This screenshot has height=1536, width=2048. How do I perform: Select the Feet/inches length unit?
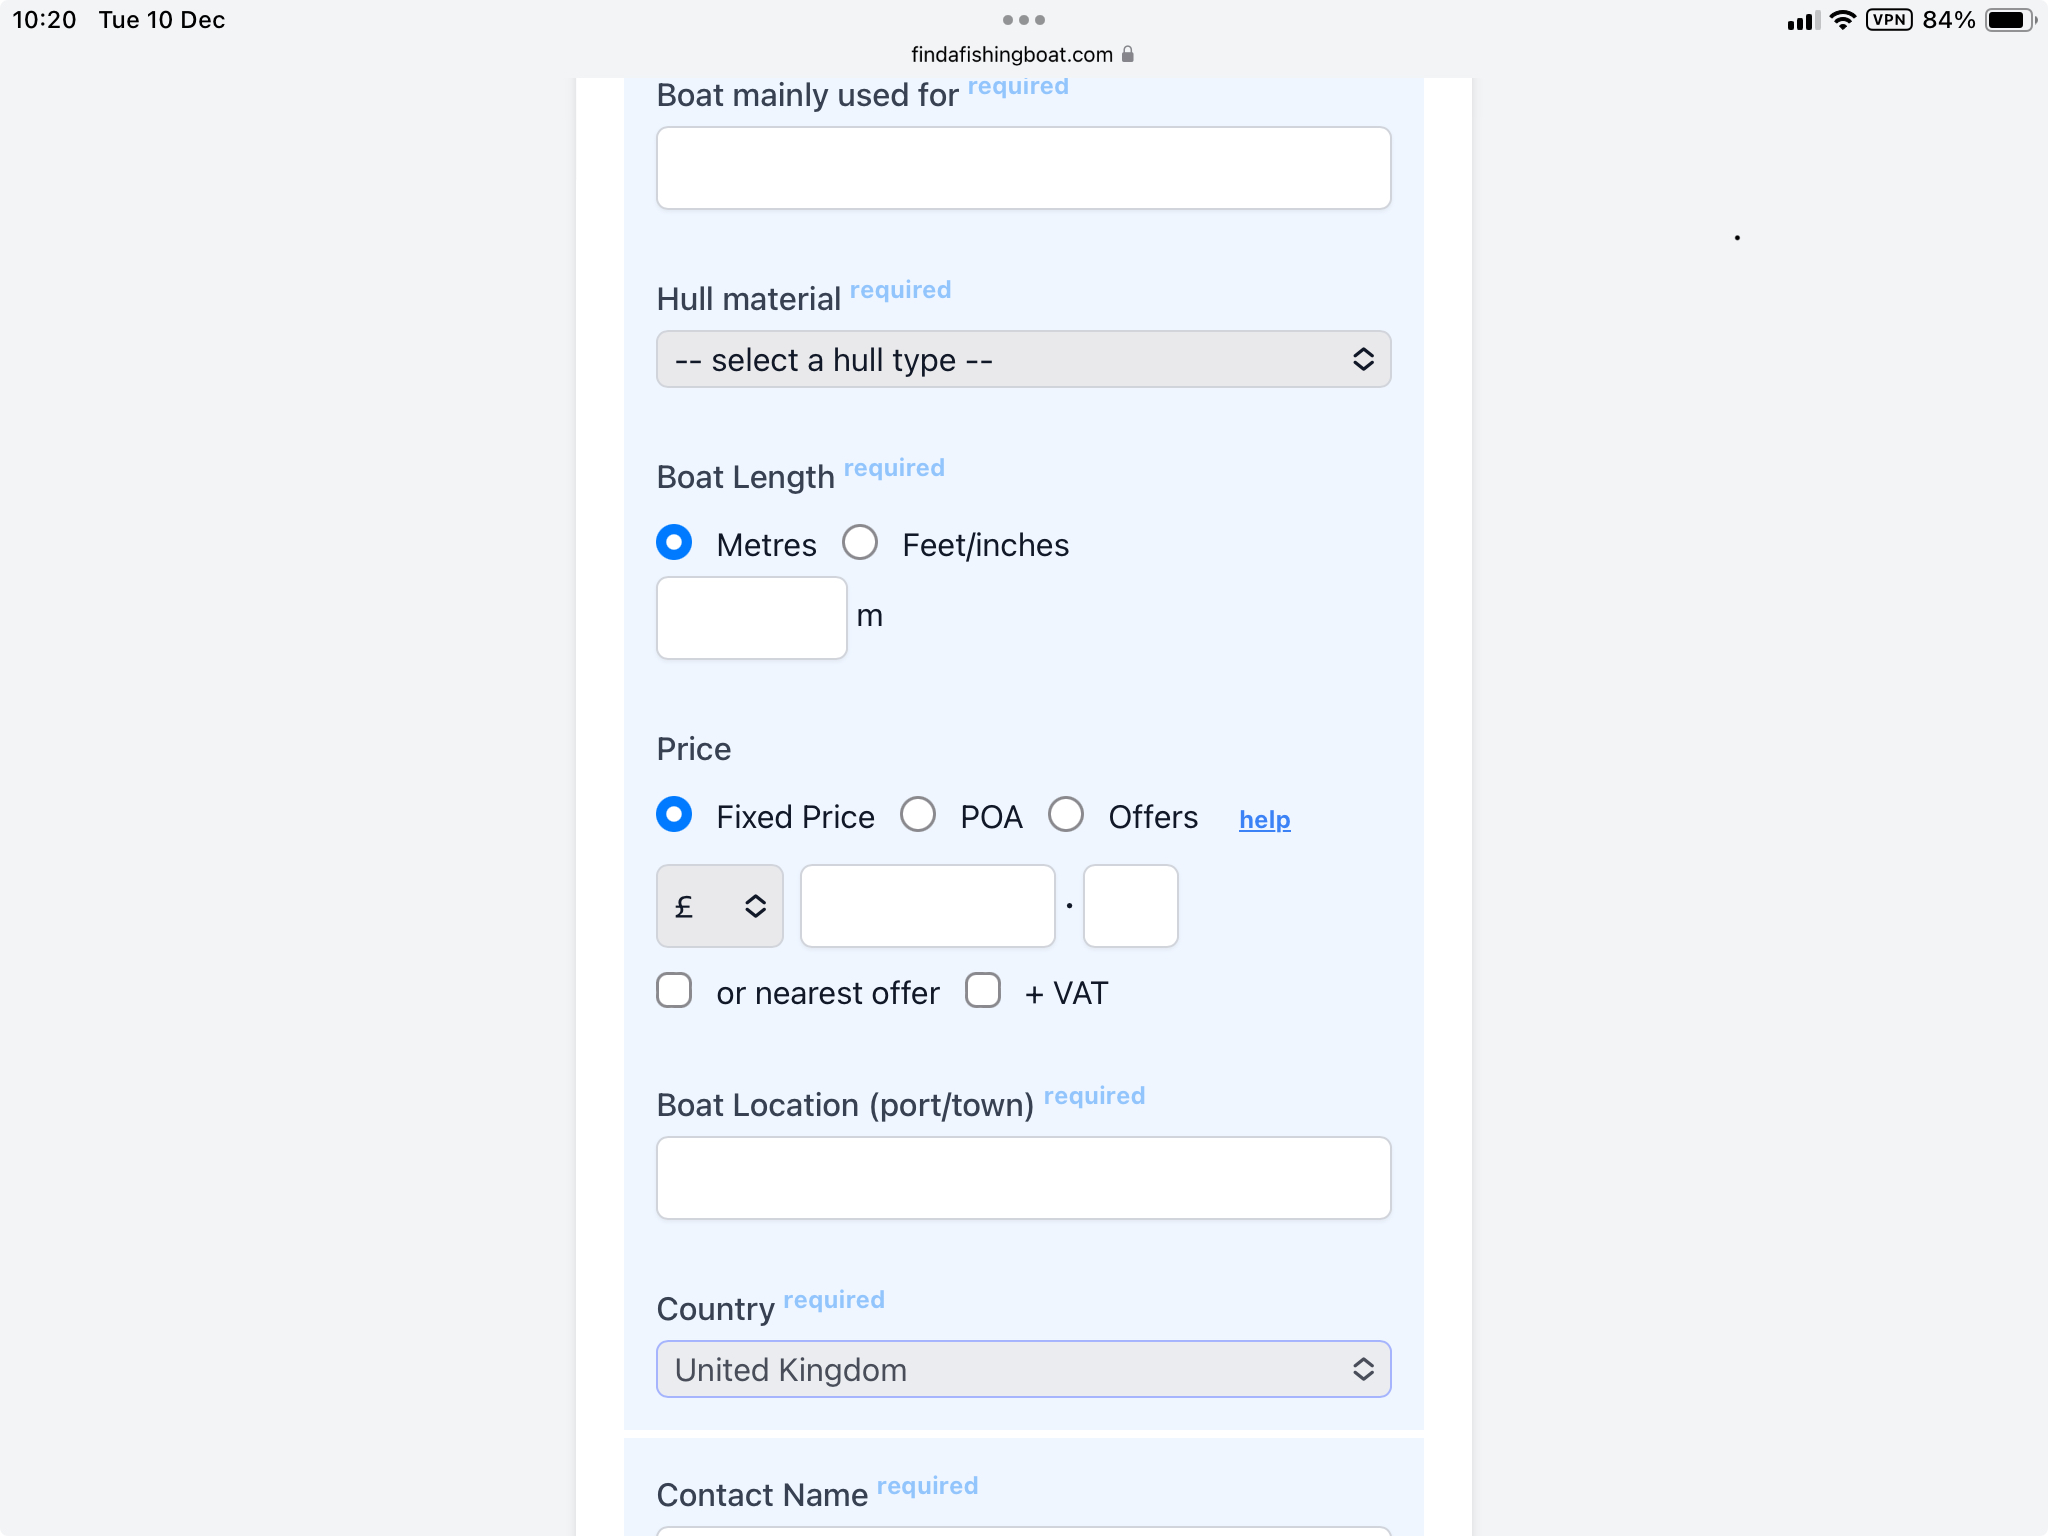(860, 543)
